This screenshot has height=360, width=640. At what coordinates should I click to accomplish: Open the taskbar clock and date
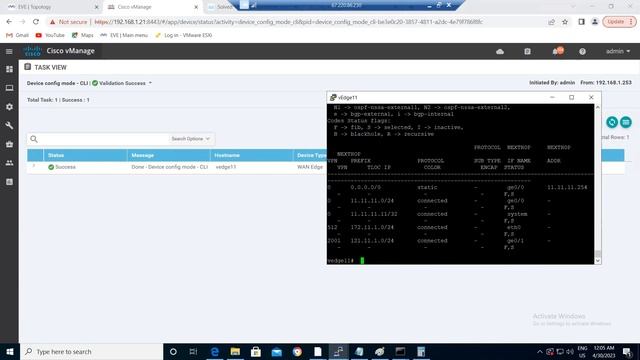click(604, 351)
